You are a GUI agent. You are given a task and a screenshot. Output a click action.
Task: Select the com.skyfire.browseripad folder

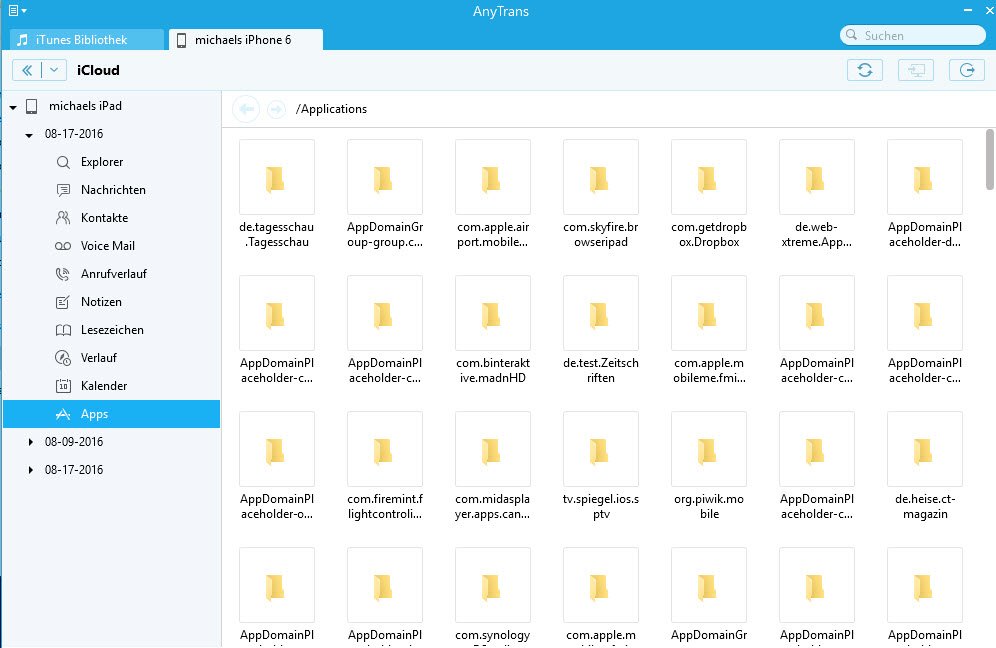(x=601, y=194)
